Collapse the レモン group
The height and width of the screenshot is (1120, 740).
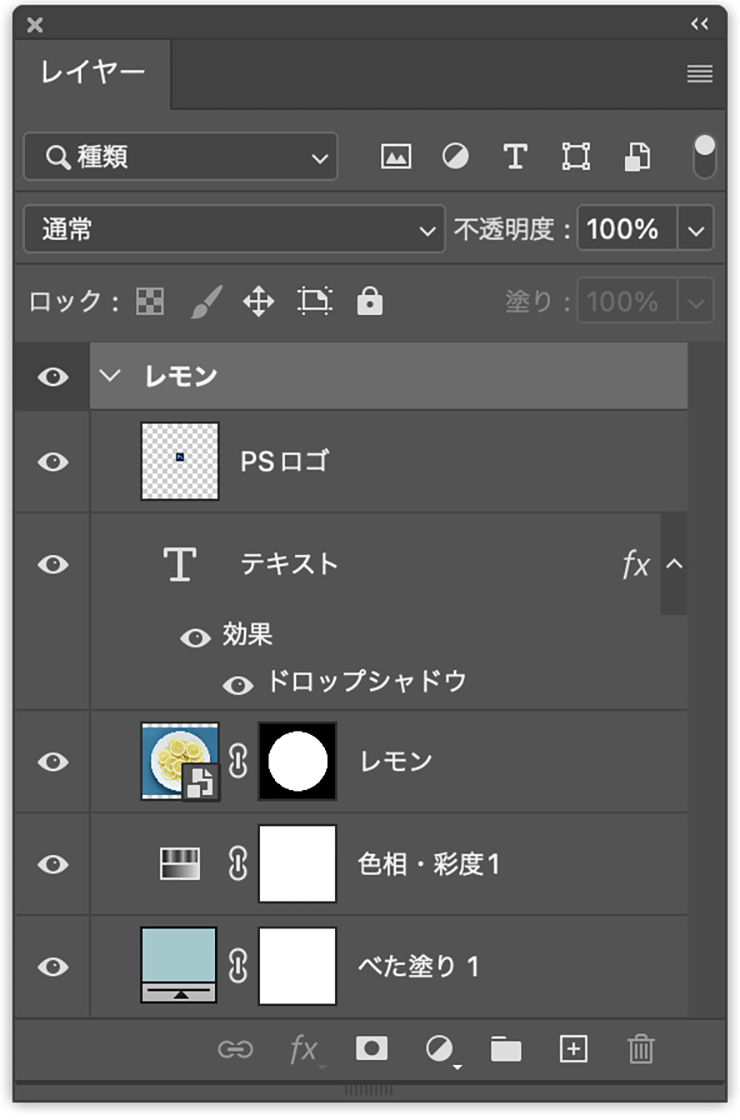tap(110, 377)
